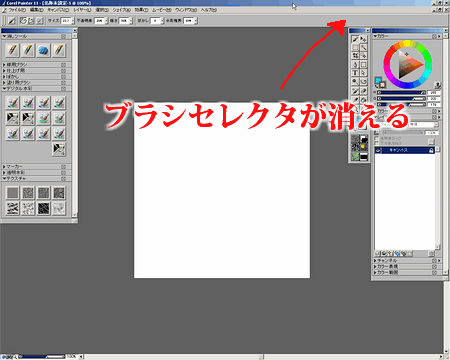Expand the チャンネル panel

(x=375, y=260)
